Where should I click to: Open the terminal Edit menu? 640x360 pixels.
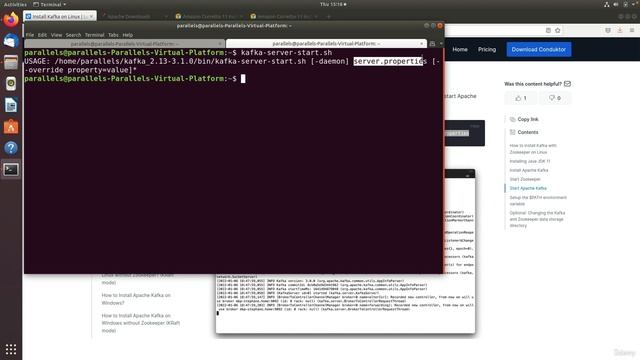(42, 35)
